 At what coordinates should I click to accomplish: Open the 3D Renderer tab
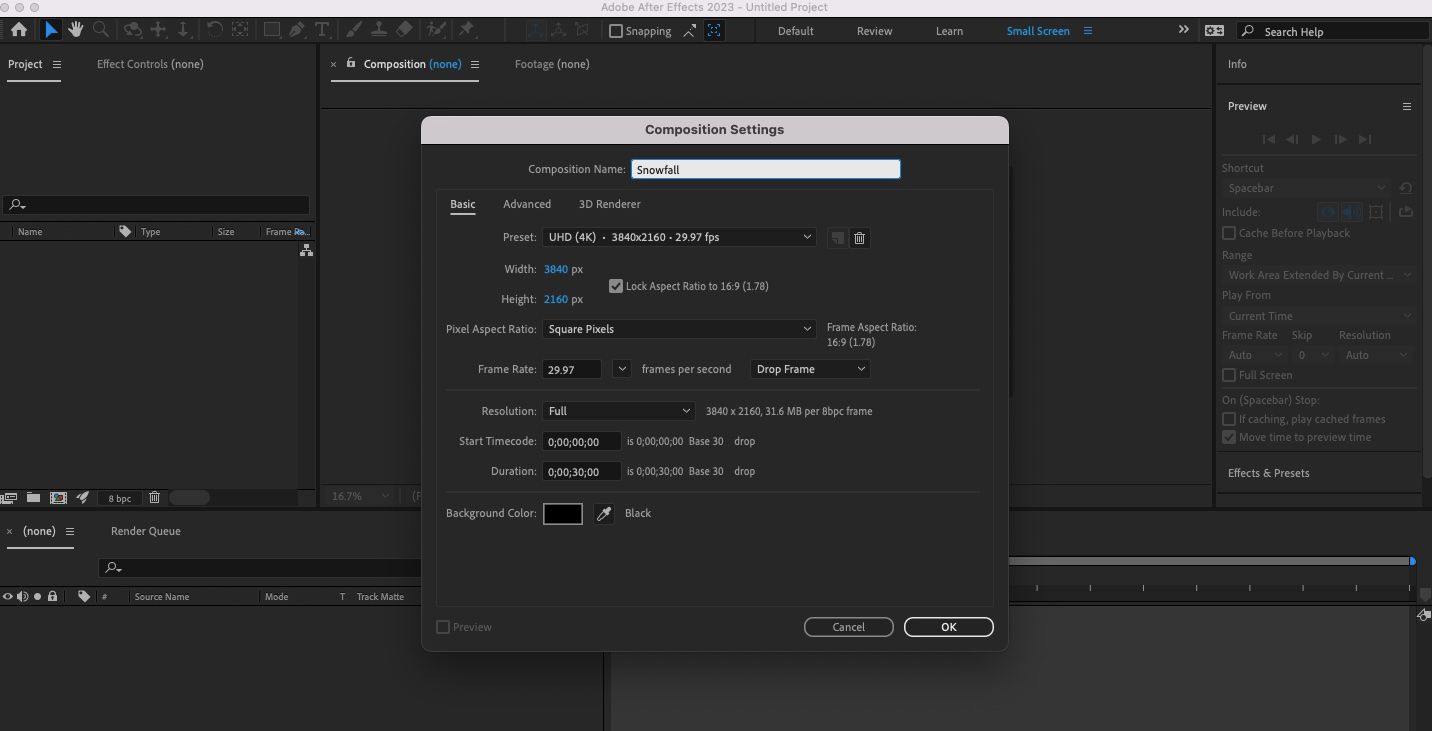[x=609, y=204]
